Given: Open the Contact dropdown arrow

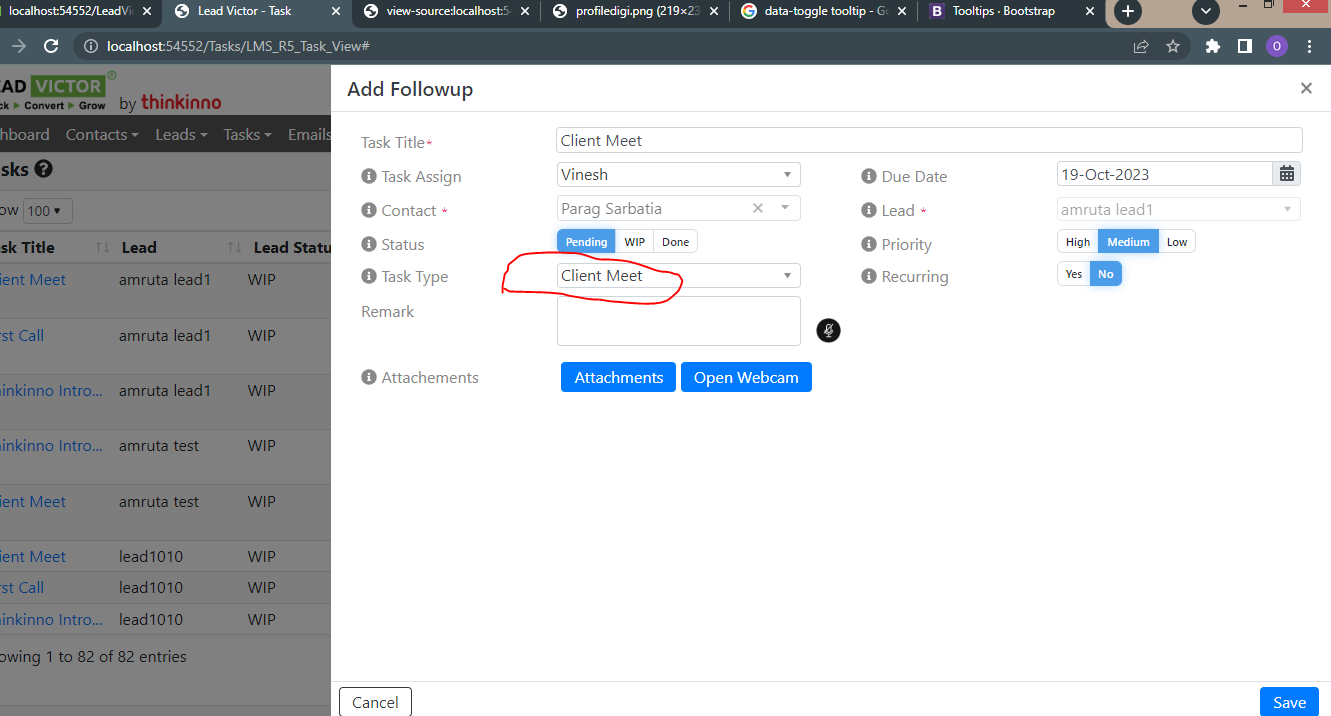Looking at the screenshot, I should tap(785, 208).
